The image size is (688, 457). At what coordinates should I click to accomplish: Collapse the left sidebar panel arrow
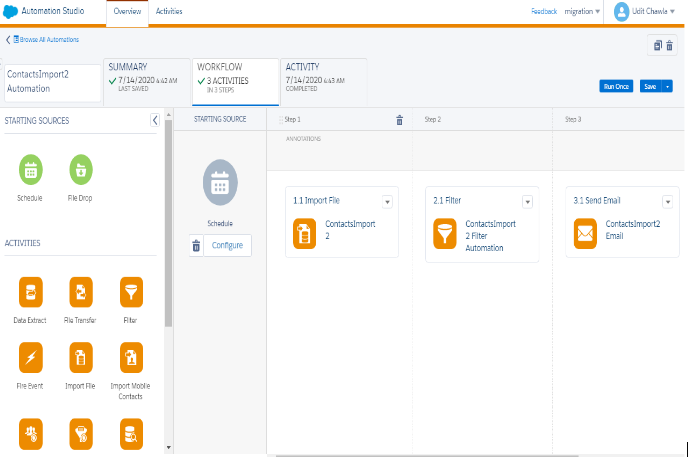click(x=155, y=120)
